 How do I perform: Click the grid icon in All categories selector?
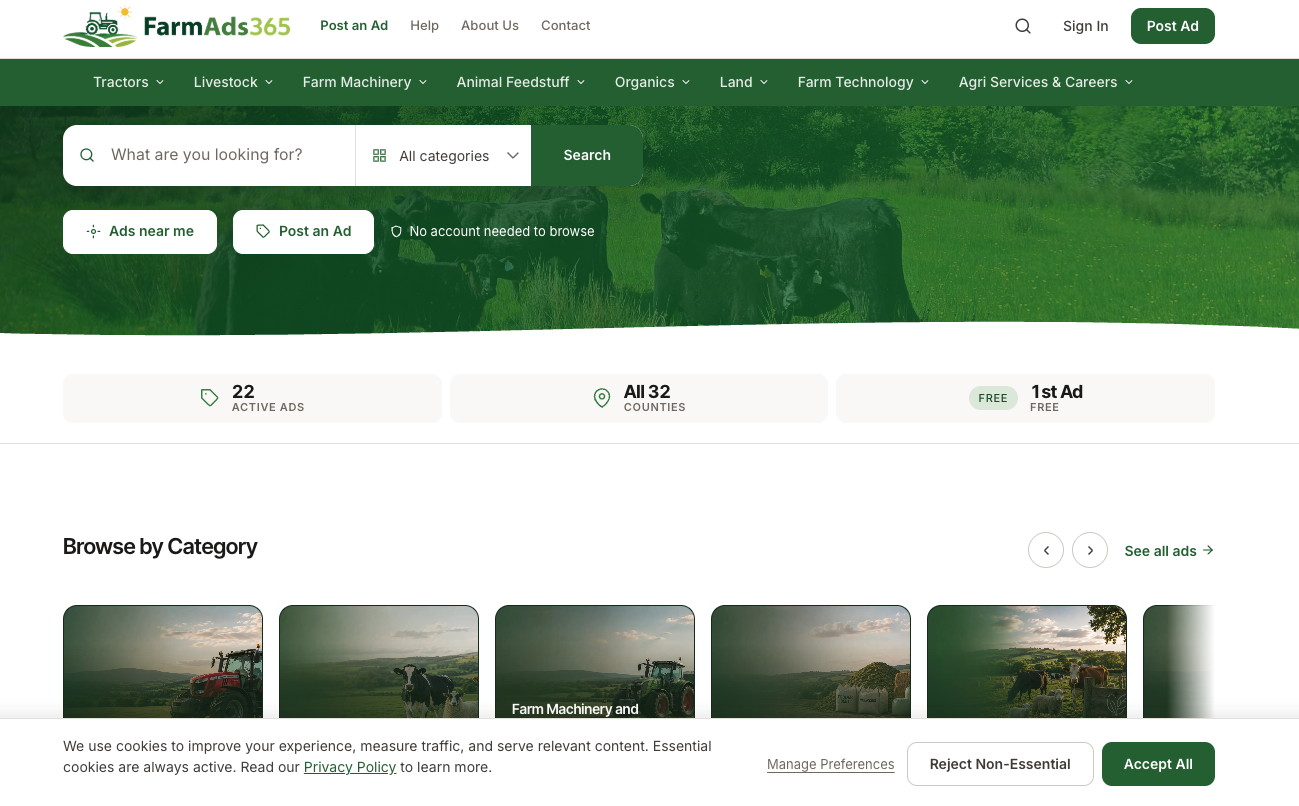(x=379, y=156)
